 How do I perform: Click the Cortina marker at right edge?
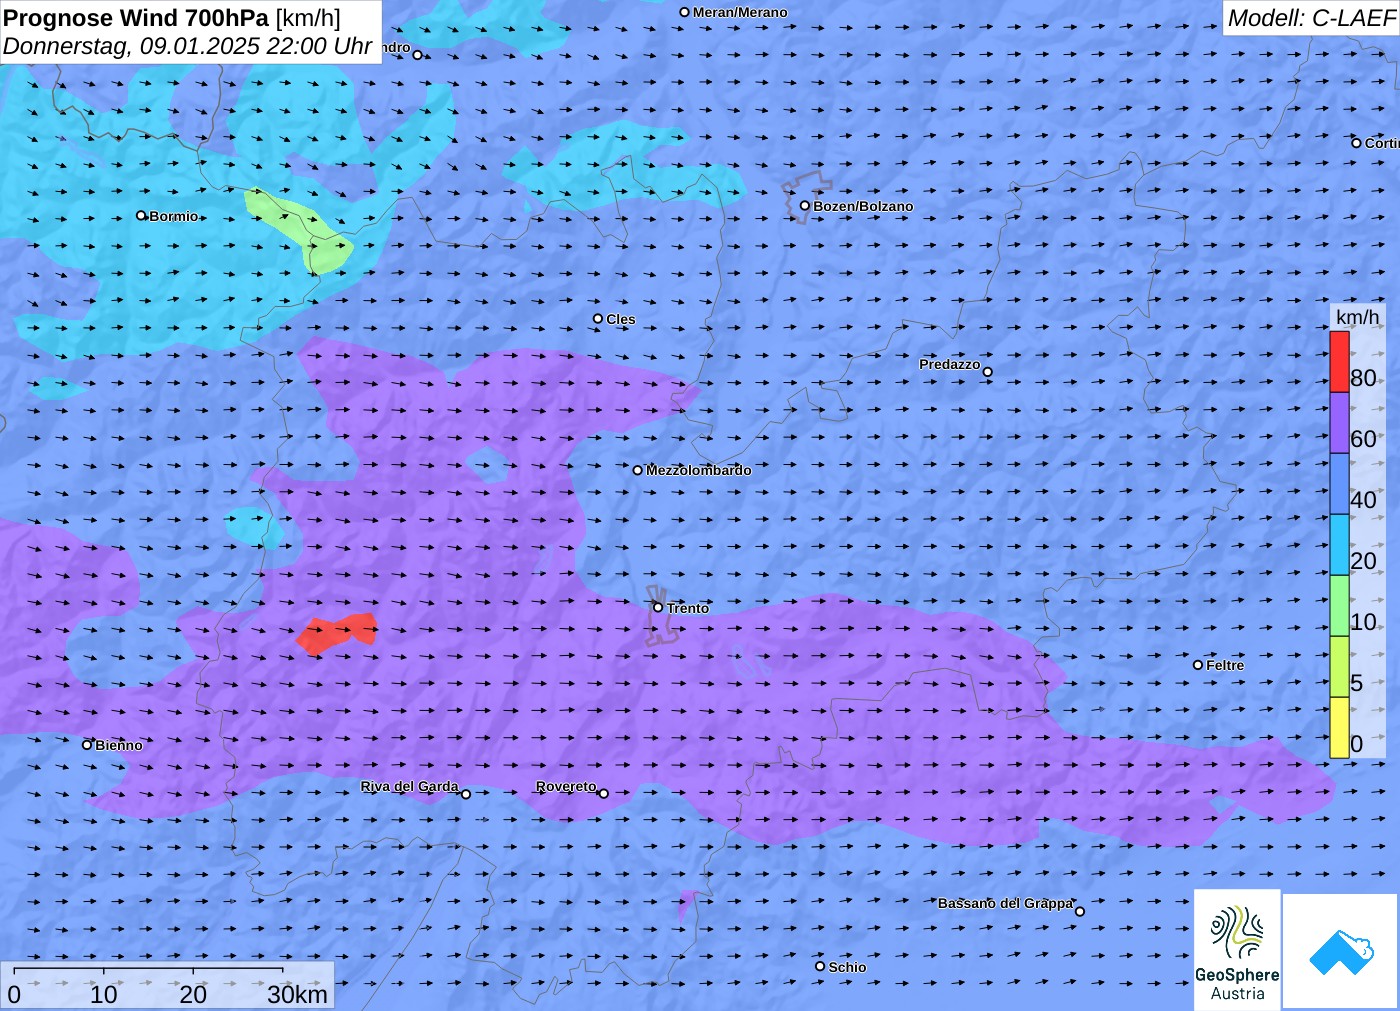click(x=1356, y=143)
